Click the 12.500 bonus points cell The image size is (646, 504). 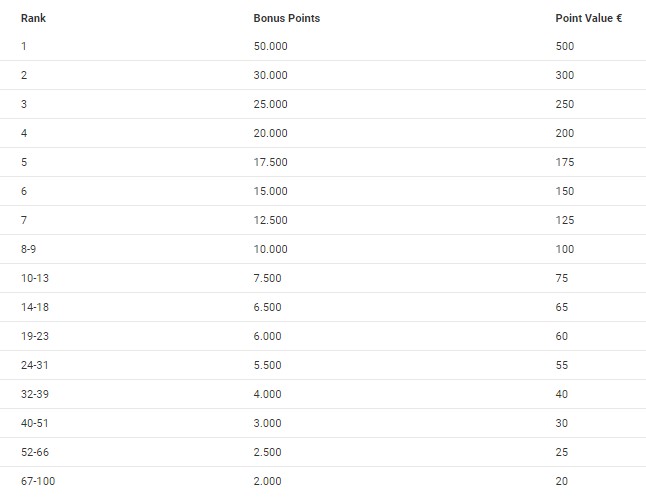(270, 220)
